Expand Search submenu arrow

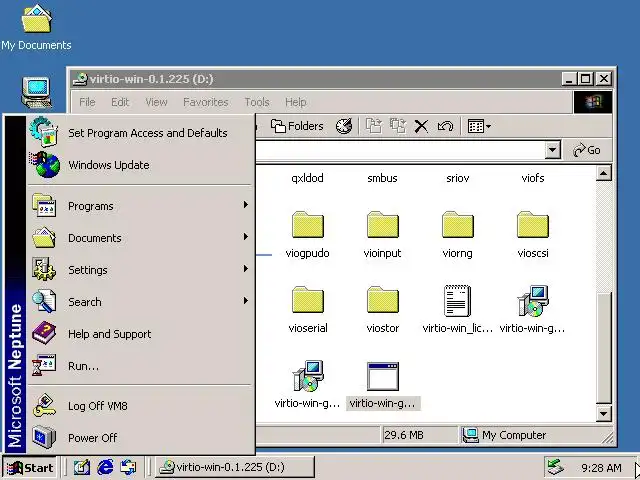tap(245, 301)
